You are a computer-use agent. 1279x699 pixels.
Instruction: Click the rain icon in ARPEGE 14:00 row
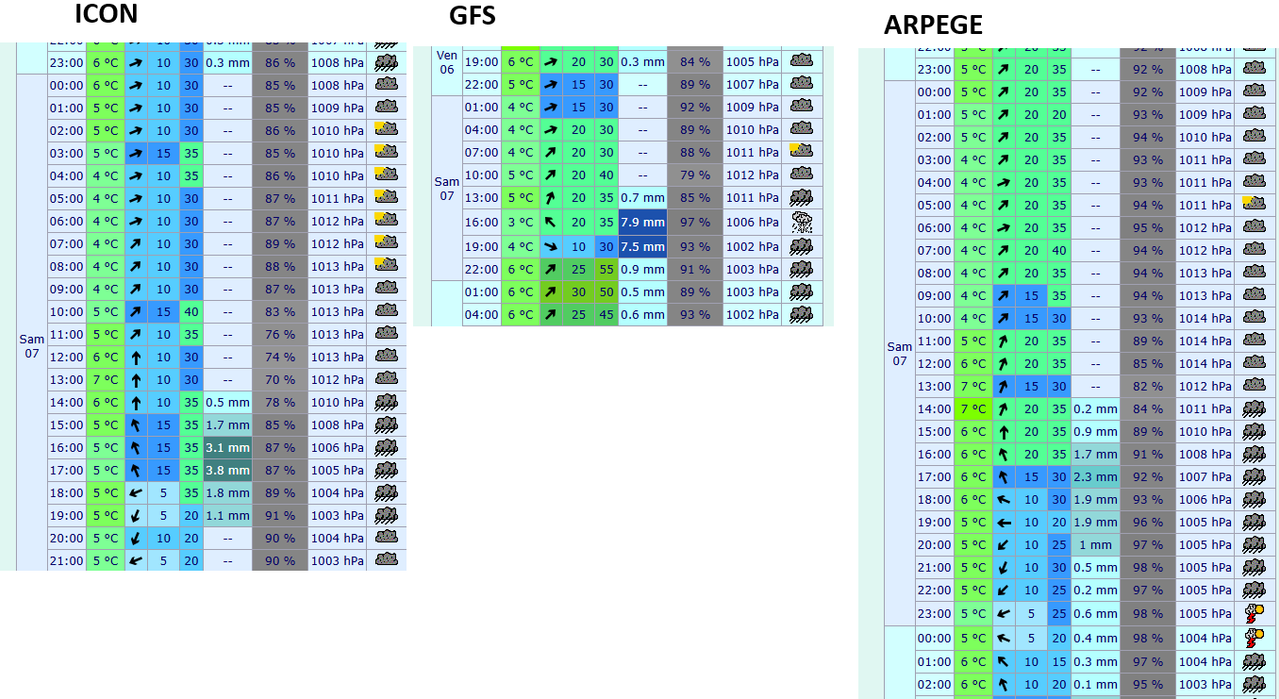click(x=1254, y=408)
